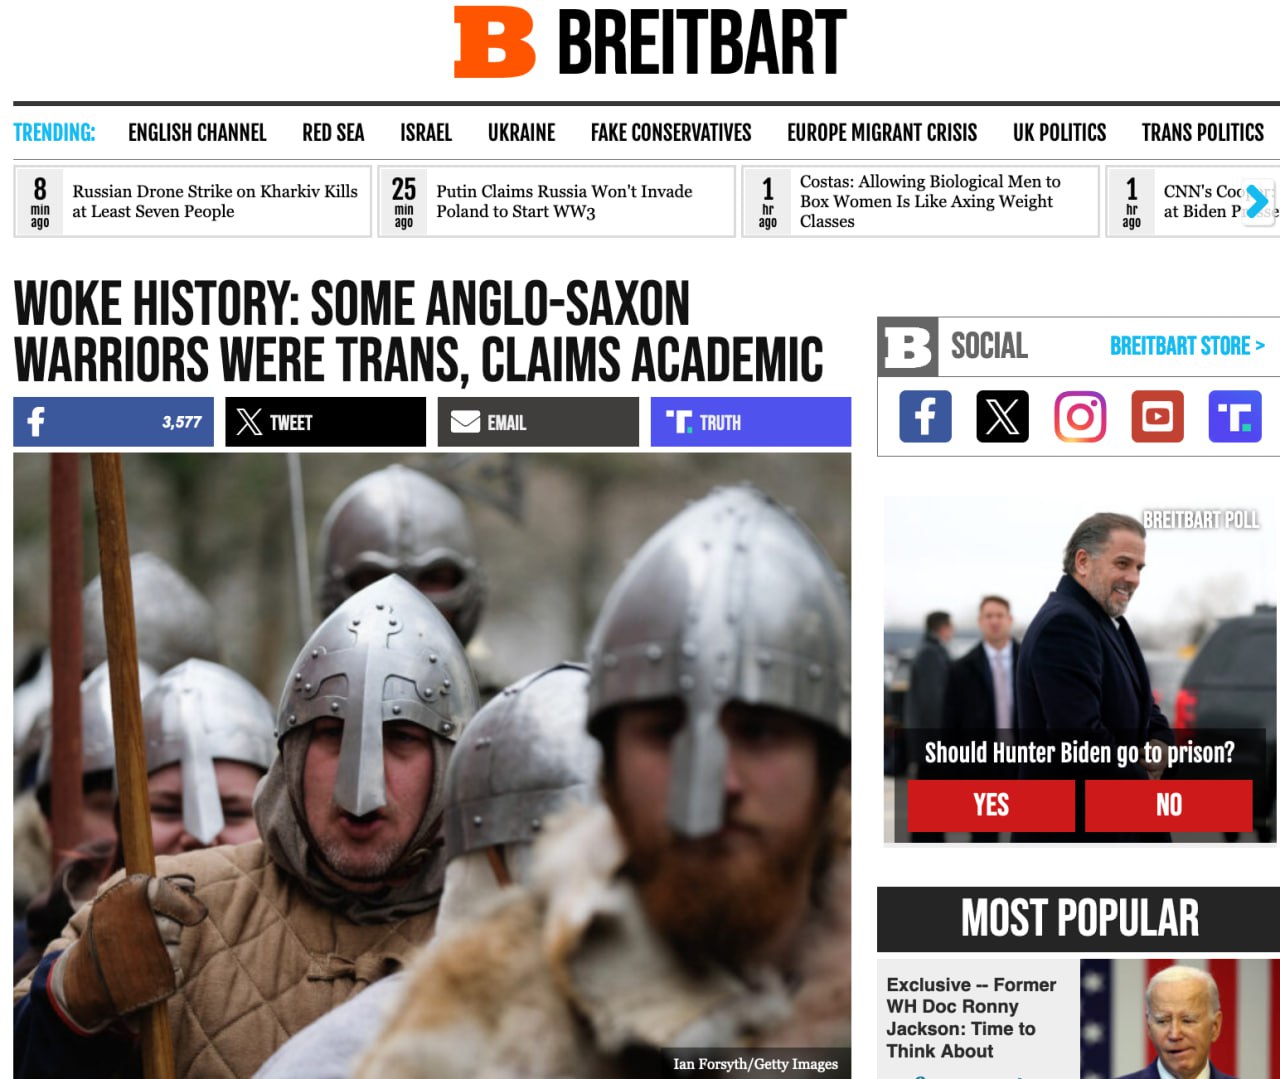Select Fake Conservatives trending topic
The image size is (1280, 1079).
(x=671, y=133)
